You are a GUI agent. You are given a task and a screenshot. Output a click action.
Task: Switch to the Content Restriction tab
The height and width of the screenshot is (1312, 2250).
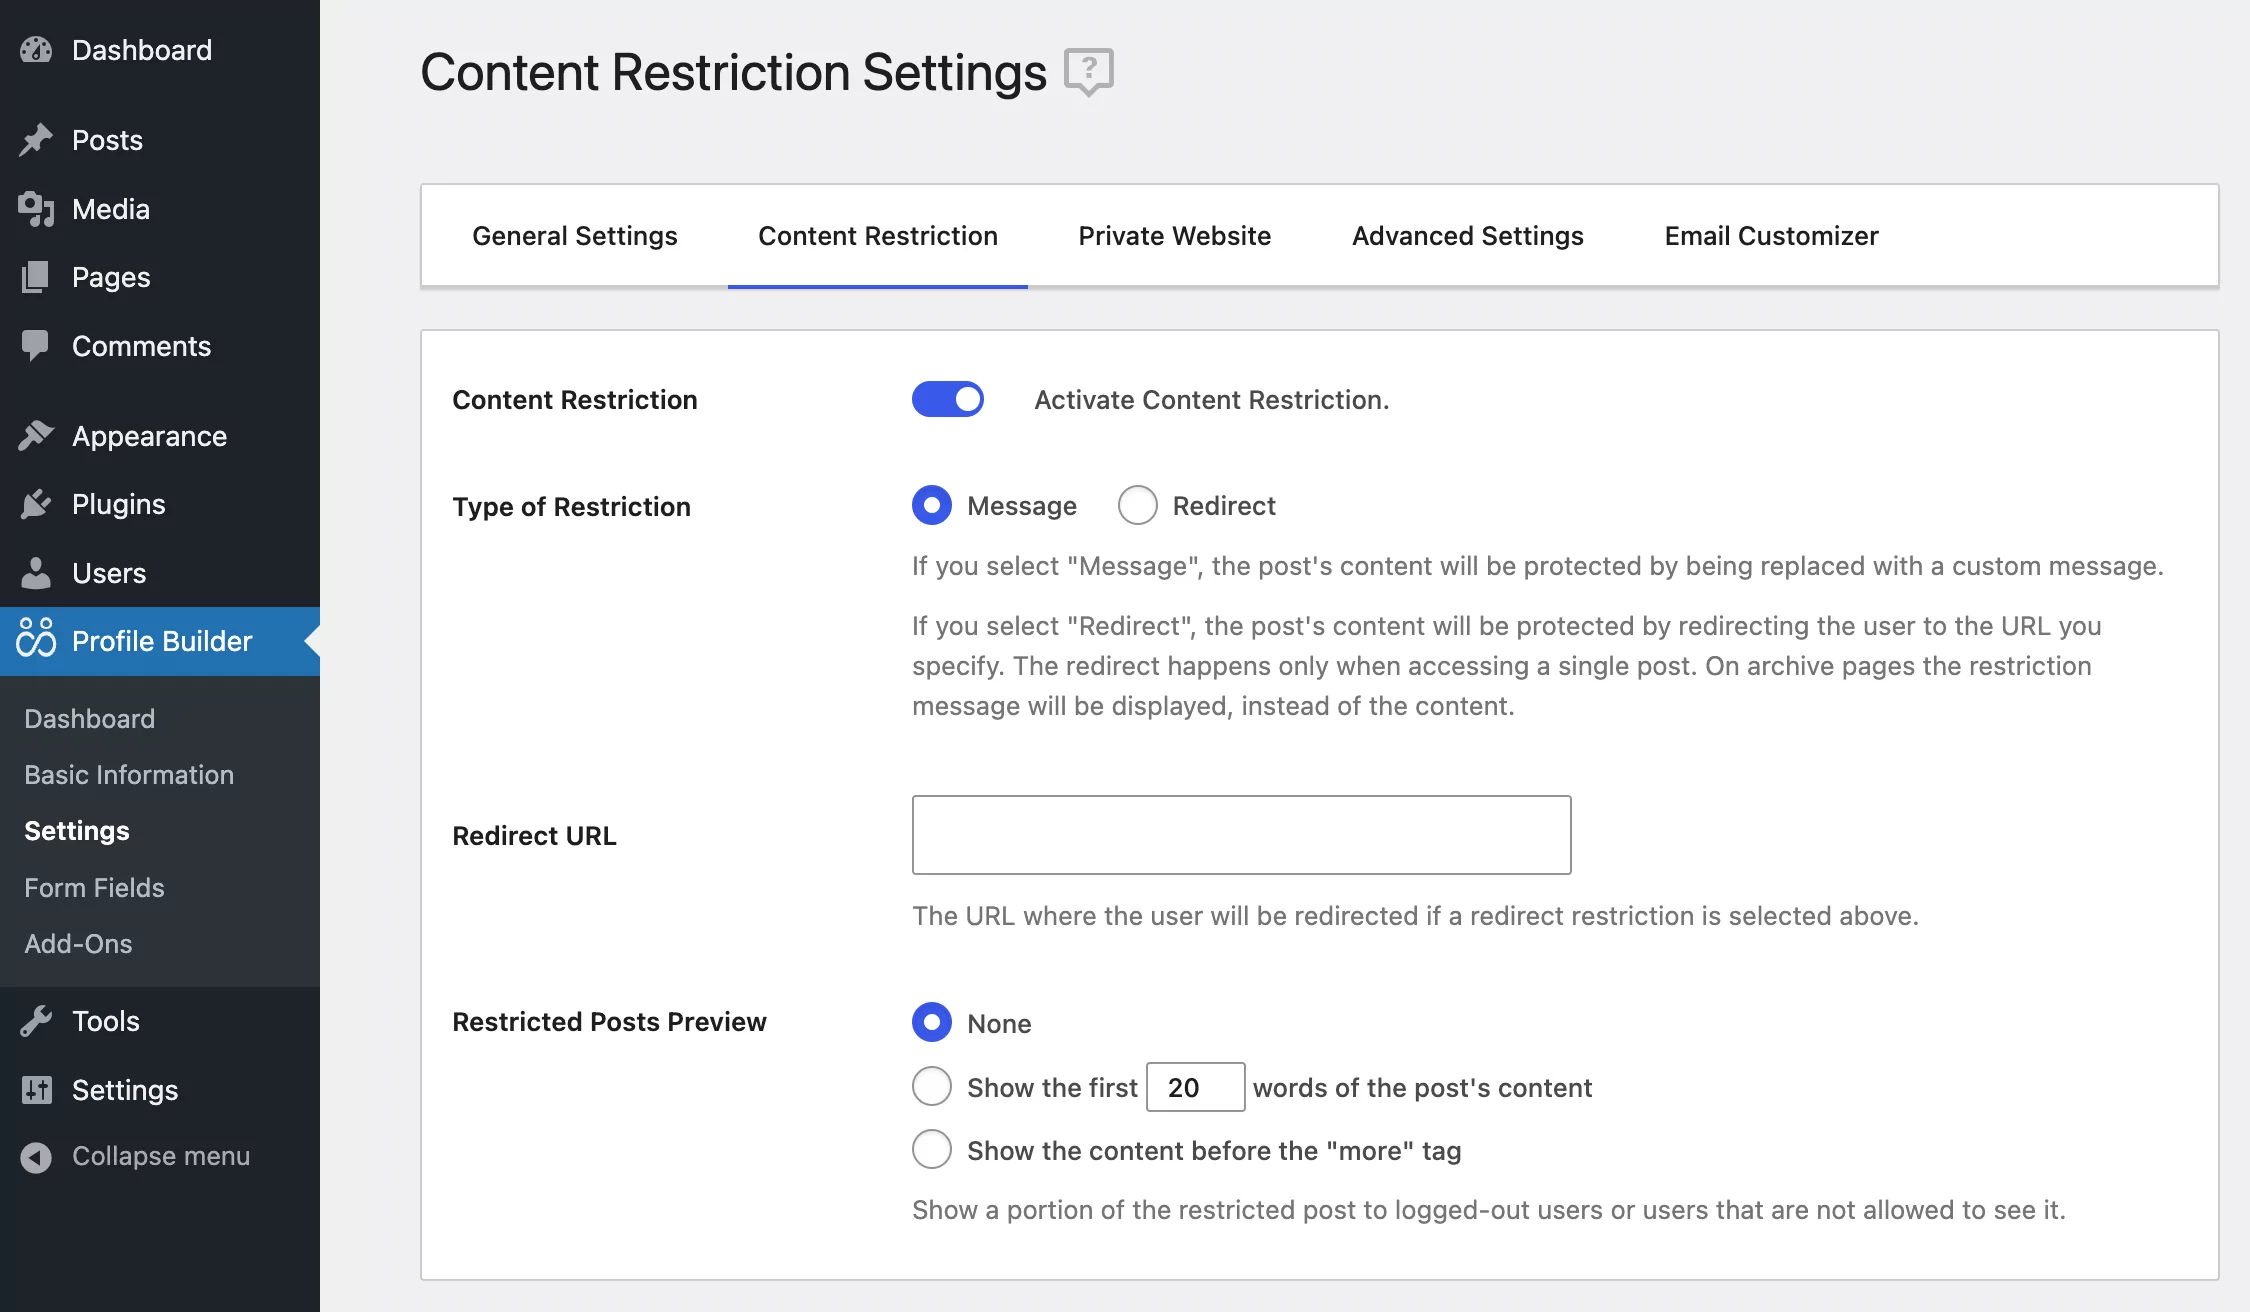pyautogui.click(x=878, y=236)
